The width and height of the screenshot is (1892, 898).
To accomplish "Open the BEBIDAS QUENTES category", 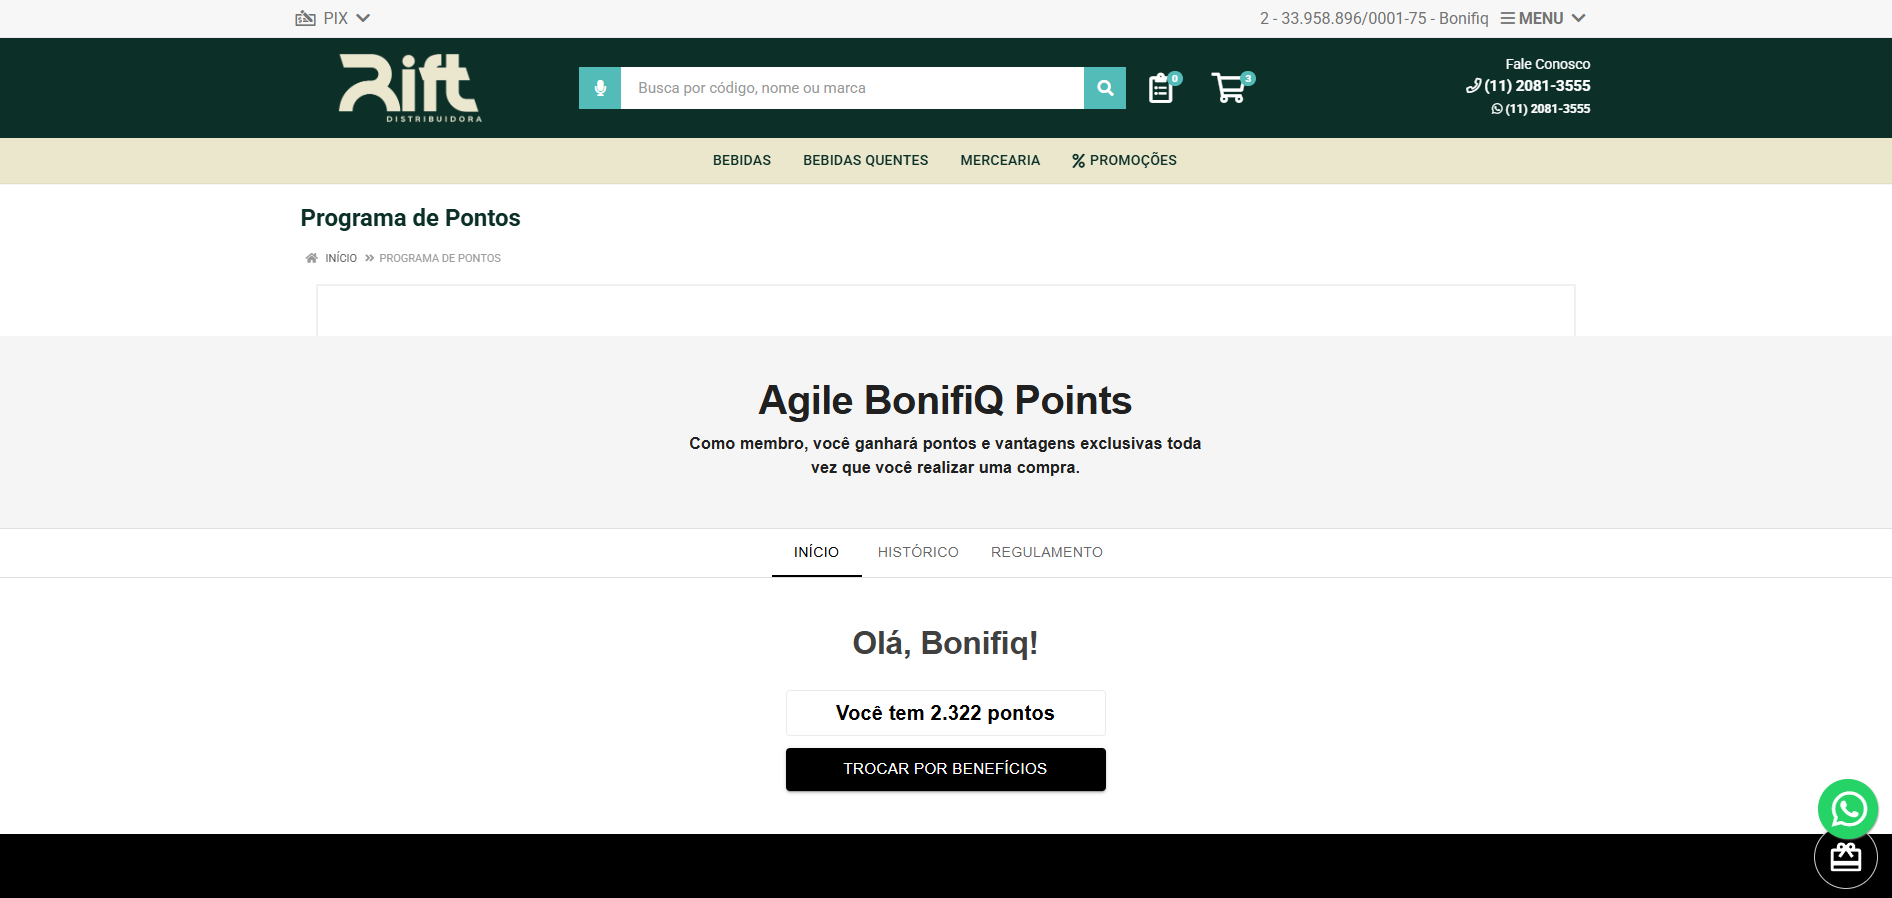I will tap(866, 160).
